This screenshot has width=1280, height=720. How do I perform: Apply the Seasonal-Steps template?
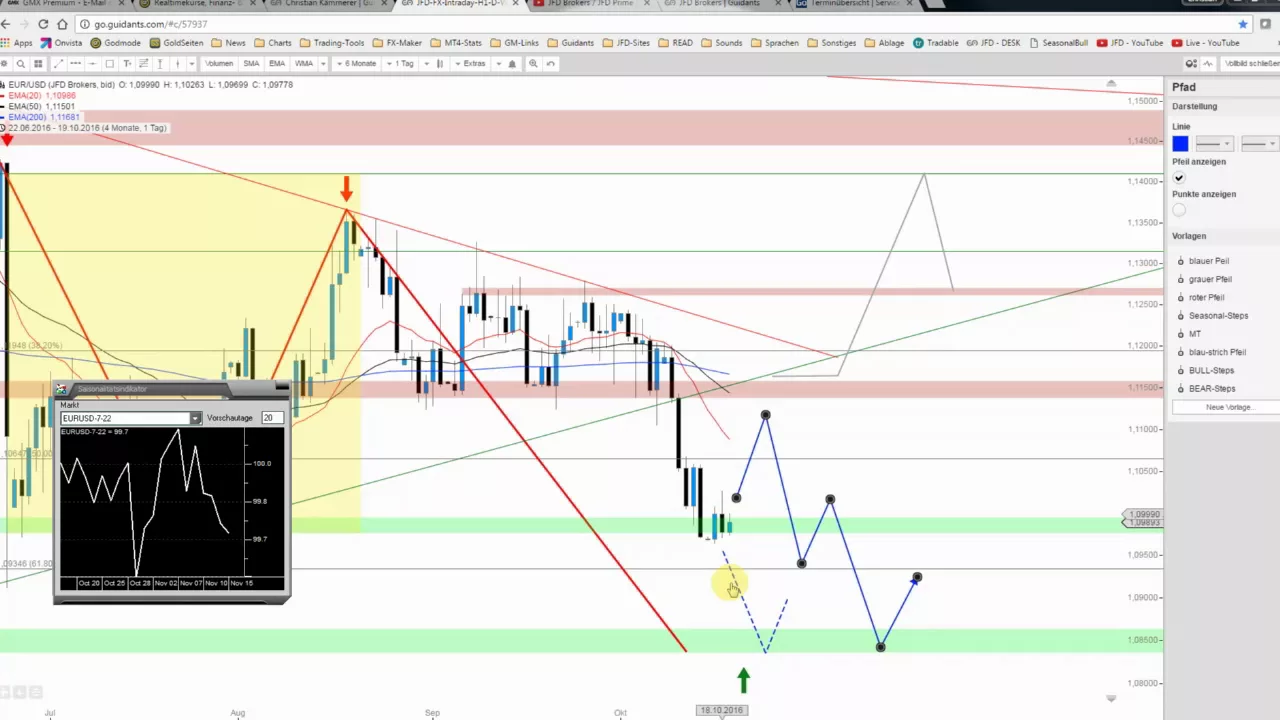[x=1218, y=315]
